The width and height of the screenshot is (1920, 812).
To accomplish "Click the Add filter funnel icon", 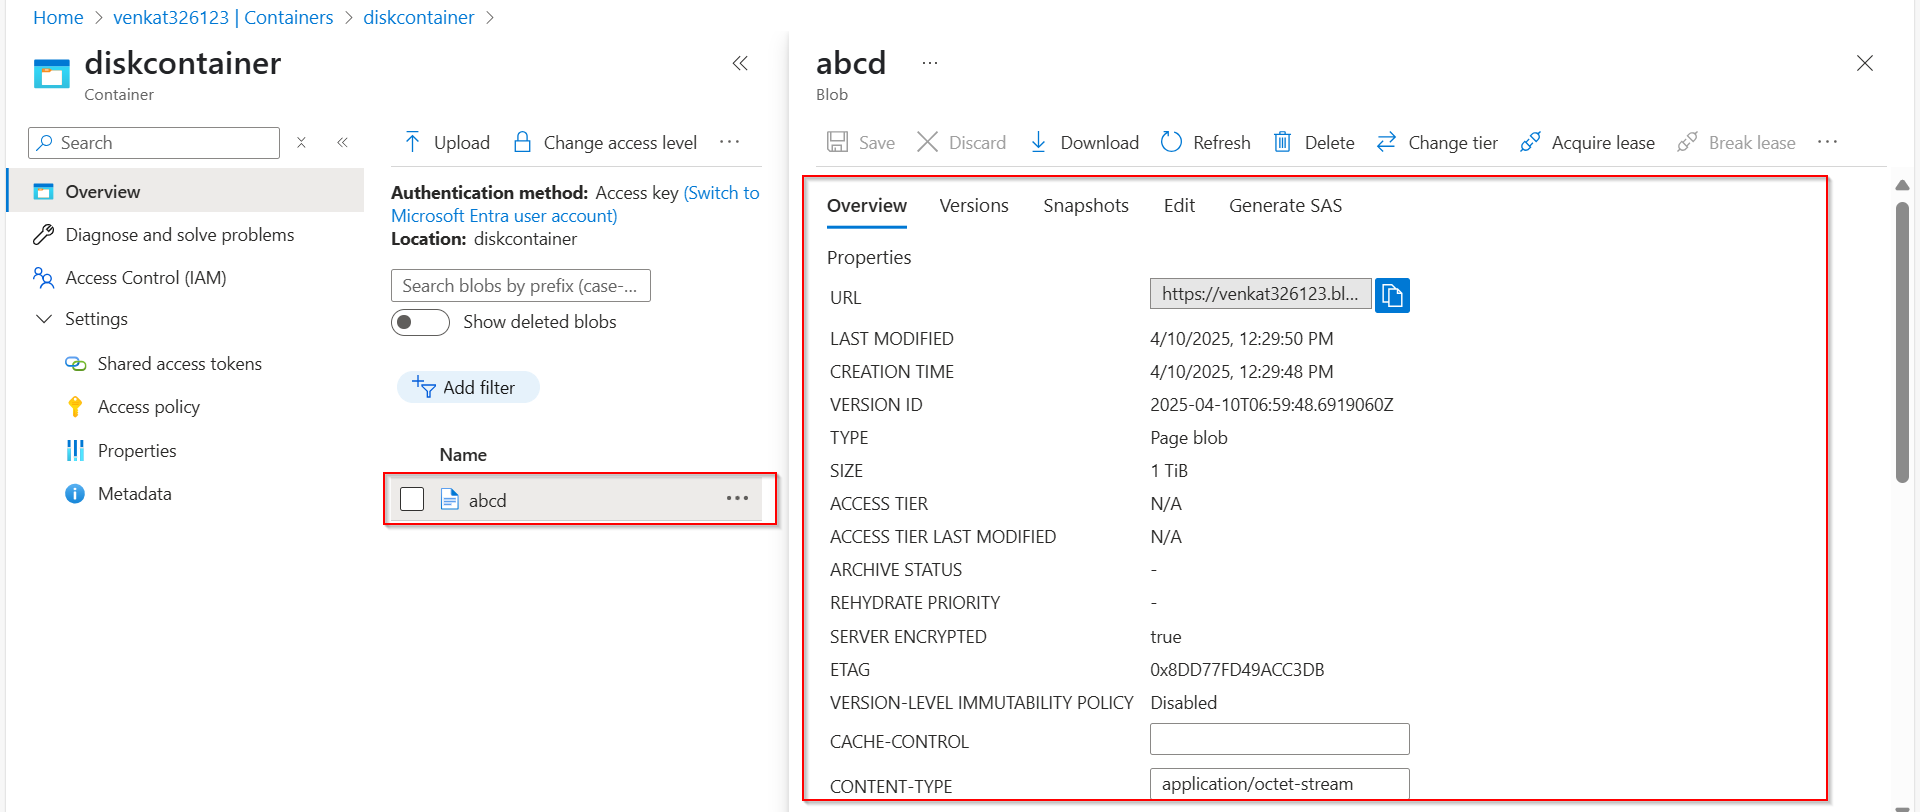I will 423,387.
